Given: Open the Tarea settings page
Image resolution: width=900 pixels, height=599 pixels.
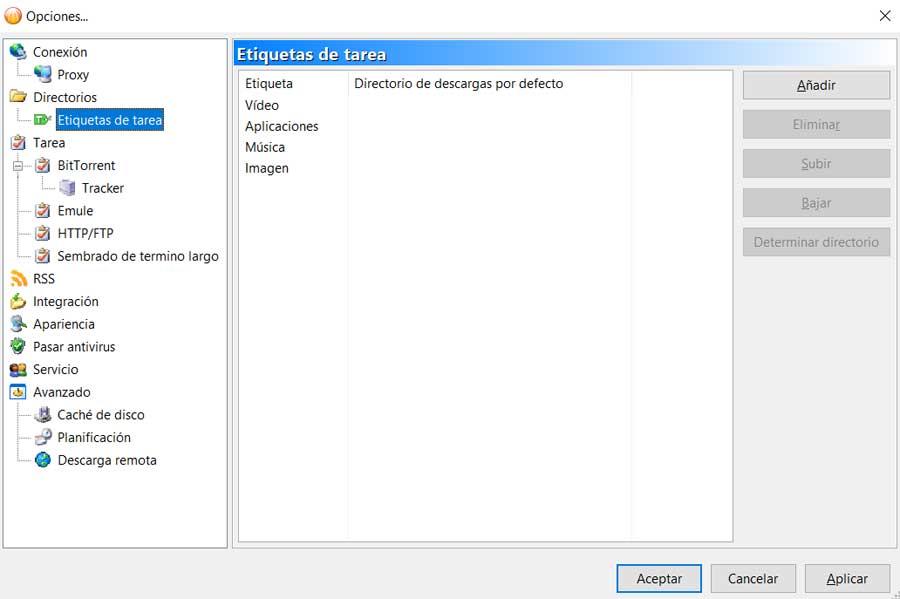Looking at the screenshot, I should 49,142.
